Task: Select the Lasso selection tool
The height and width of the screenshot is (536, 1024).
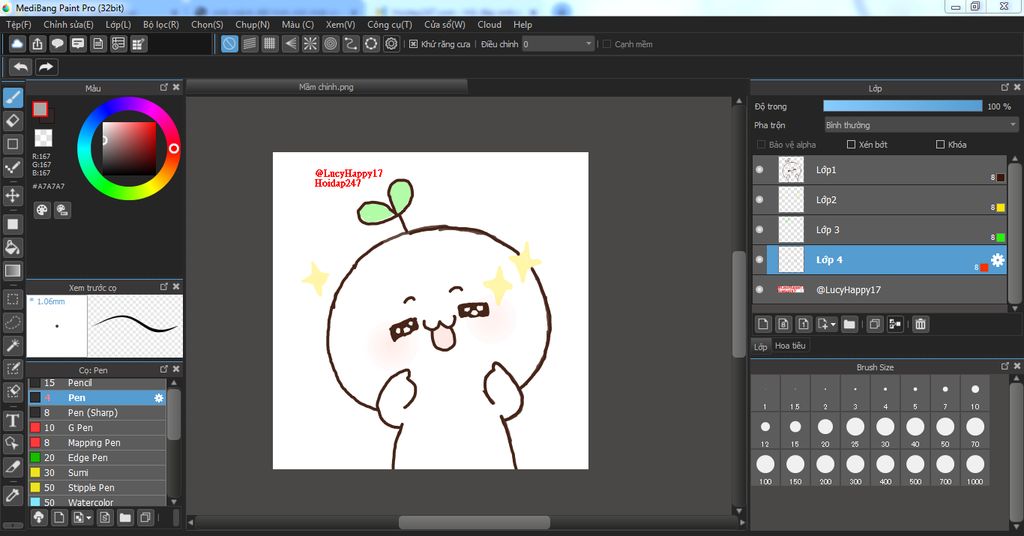Action: [12, 322]
